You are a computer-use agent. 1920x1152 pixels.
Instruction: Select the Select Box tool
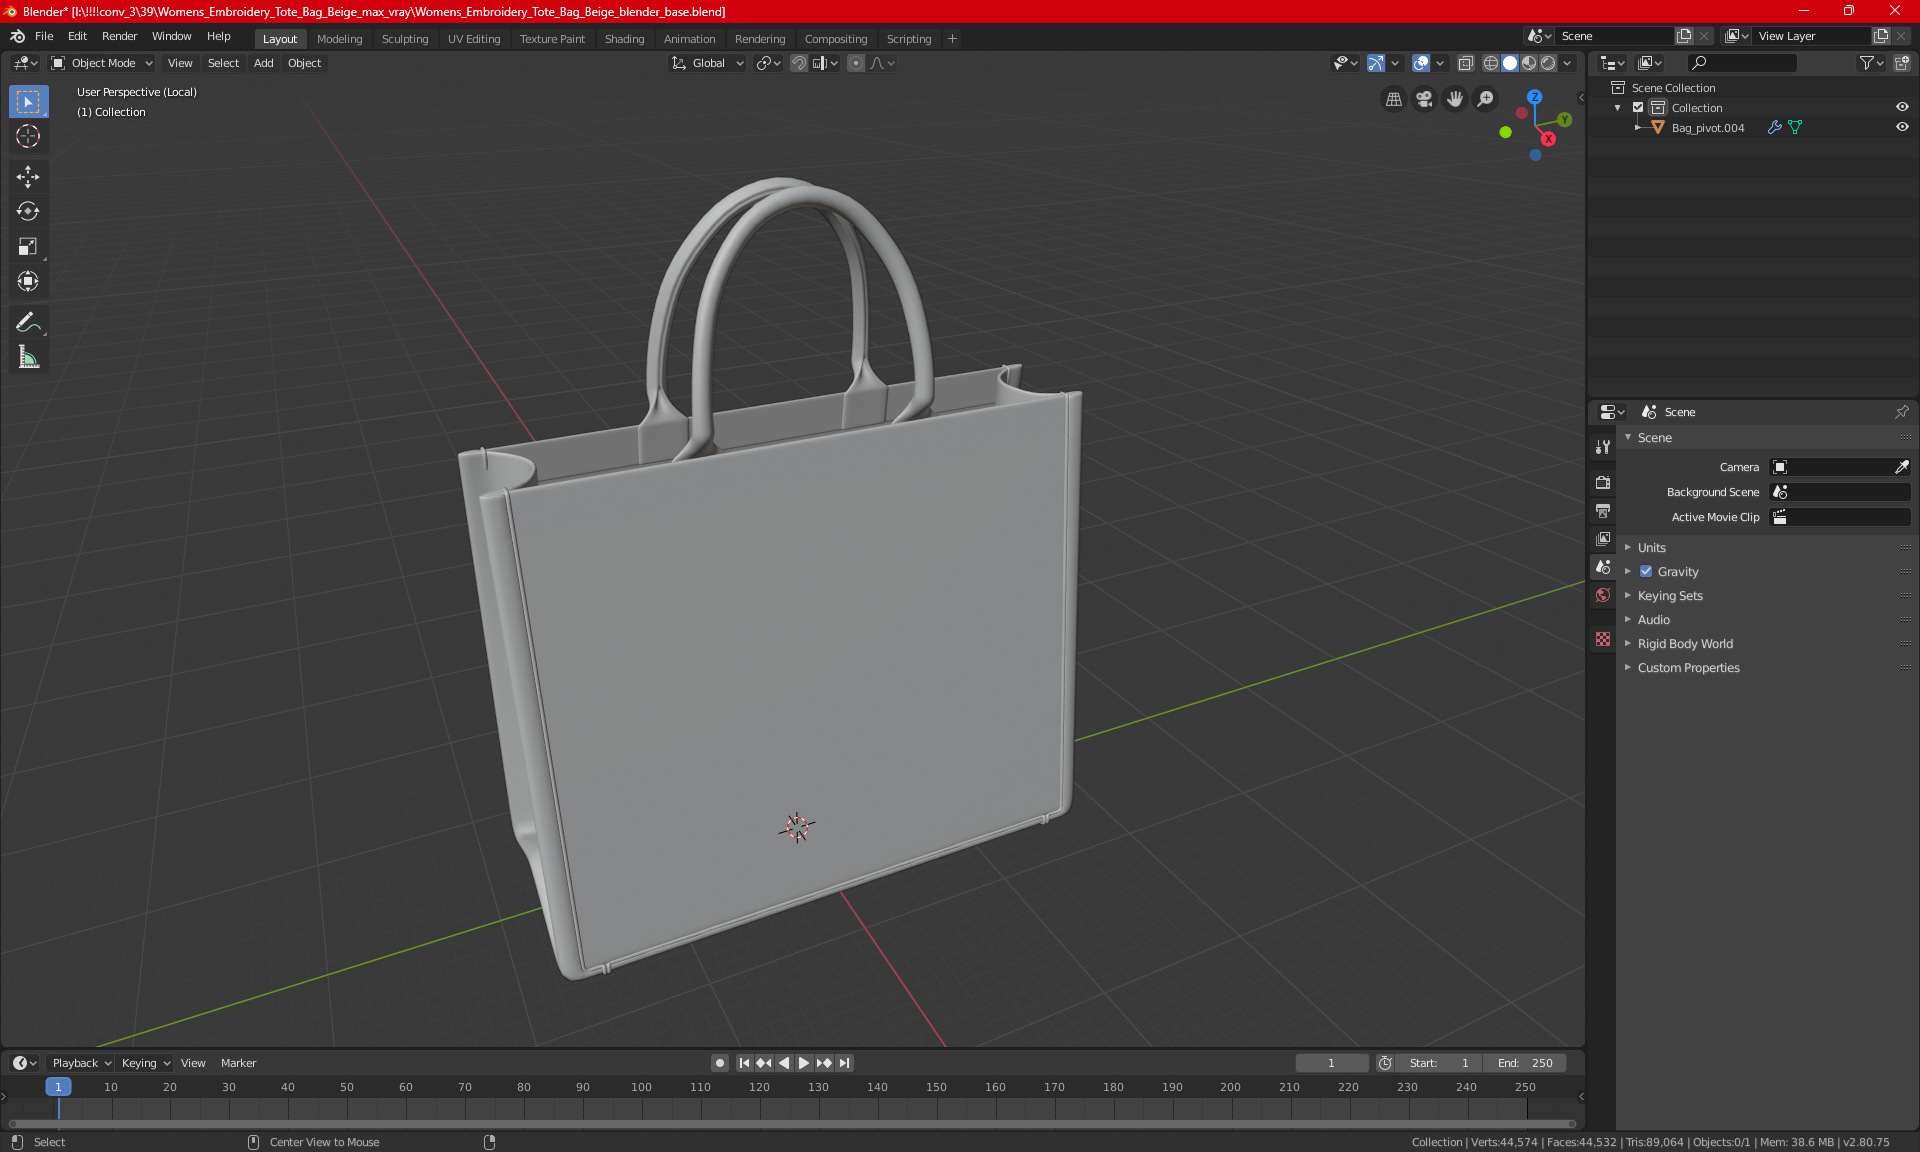pyautogui.click(x=28, y=101)
